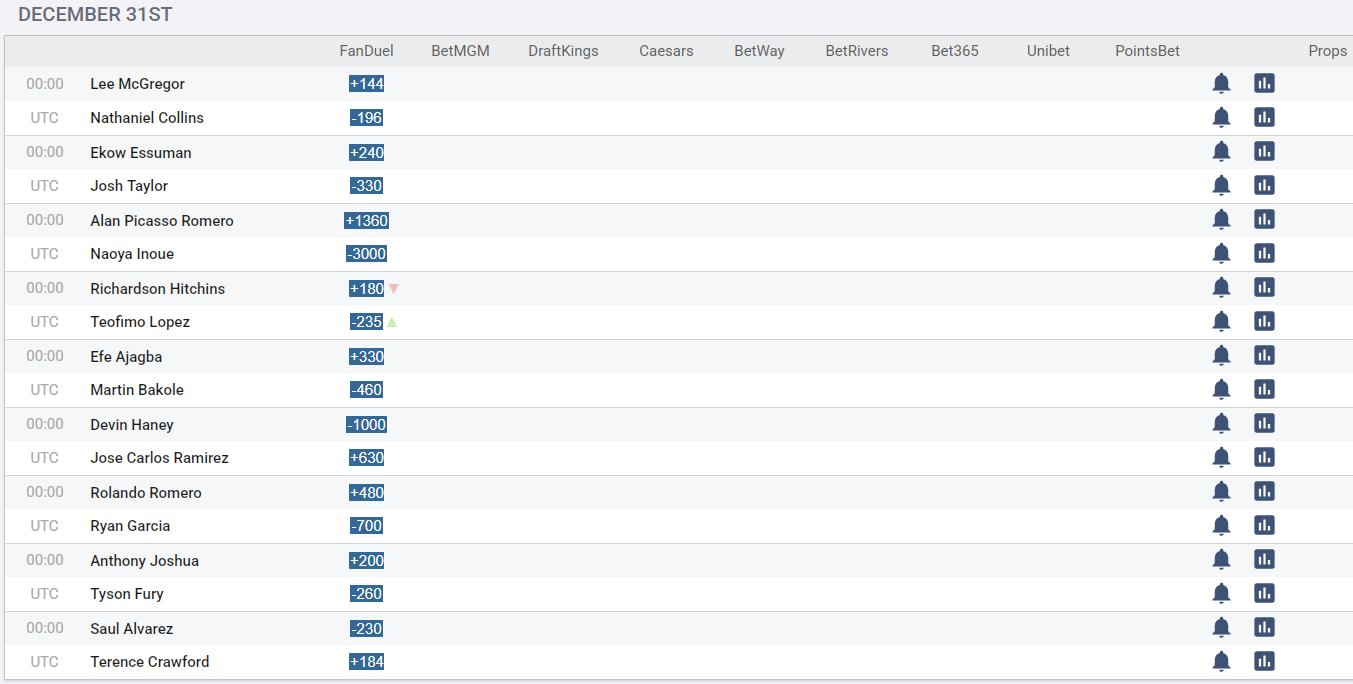
Task: Open the chart icon for Alan Picasso Romero
Action: coord(1264,220)
